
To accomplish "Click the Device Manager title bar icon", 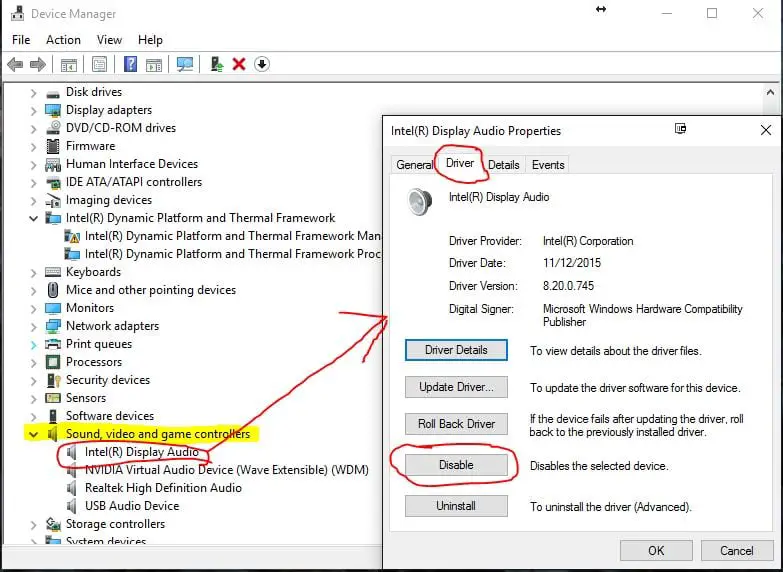I will tap(17, 12).
